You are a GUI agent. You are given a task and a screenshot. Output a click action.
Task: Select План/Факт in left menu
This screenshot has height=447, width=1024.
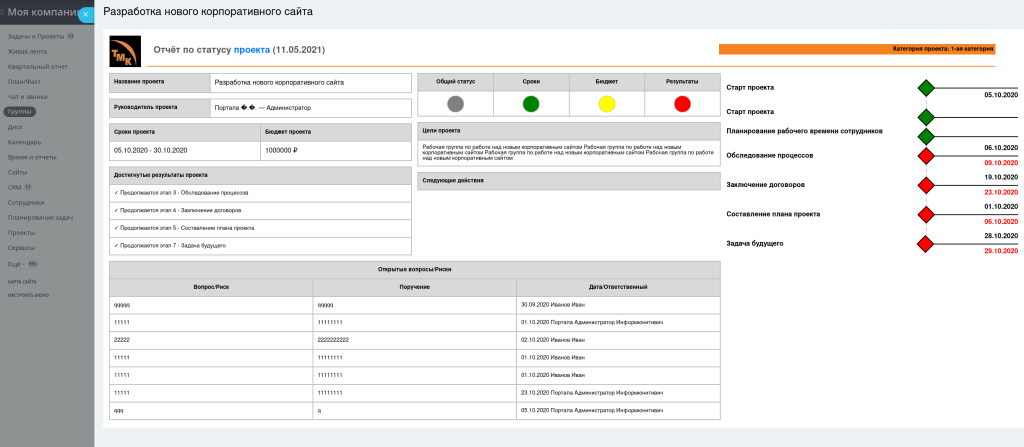24,82
